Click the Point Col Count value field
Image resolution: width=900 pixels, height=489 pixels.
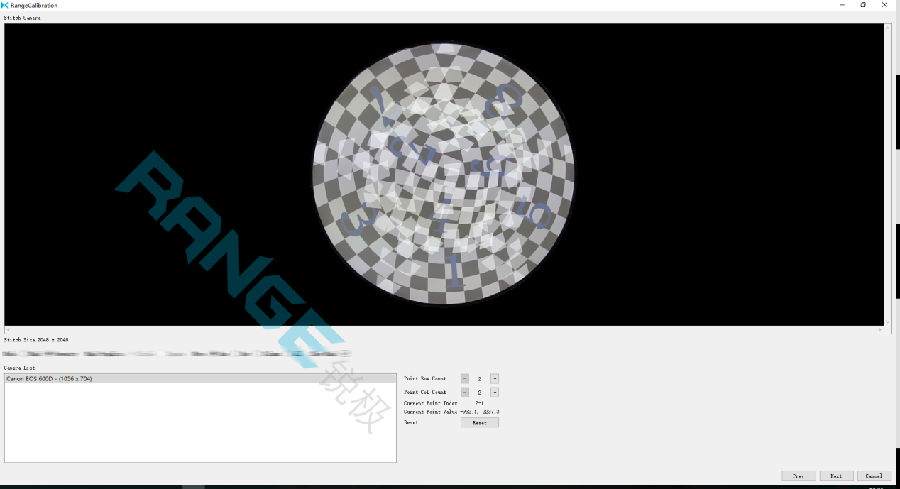point(480,392)
